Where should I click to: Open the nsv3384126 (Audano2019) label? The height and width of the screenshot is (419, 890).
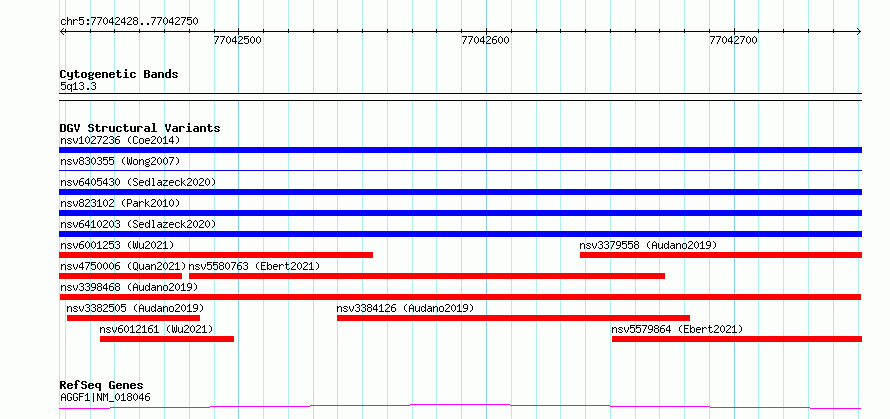point(405,308)
